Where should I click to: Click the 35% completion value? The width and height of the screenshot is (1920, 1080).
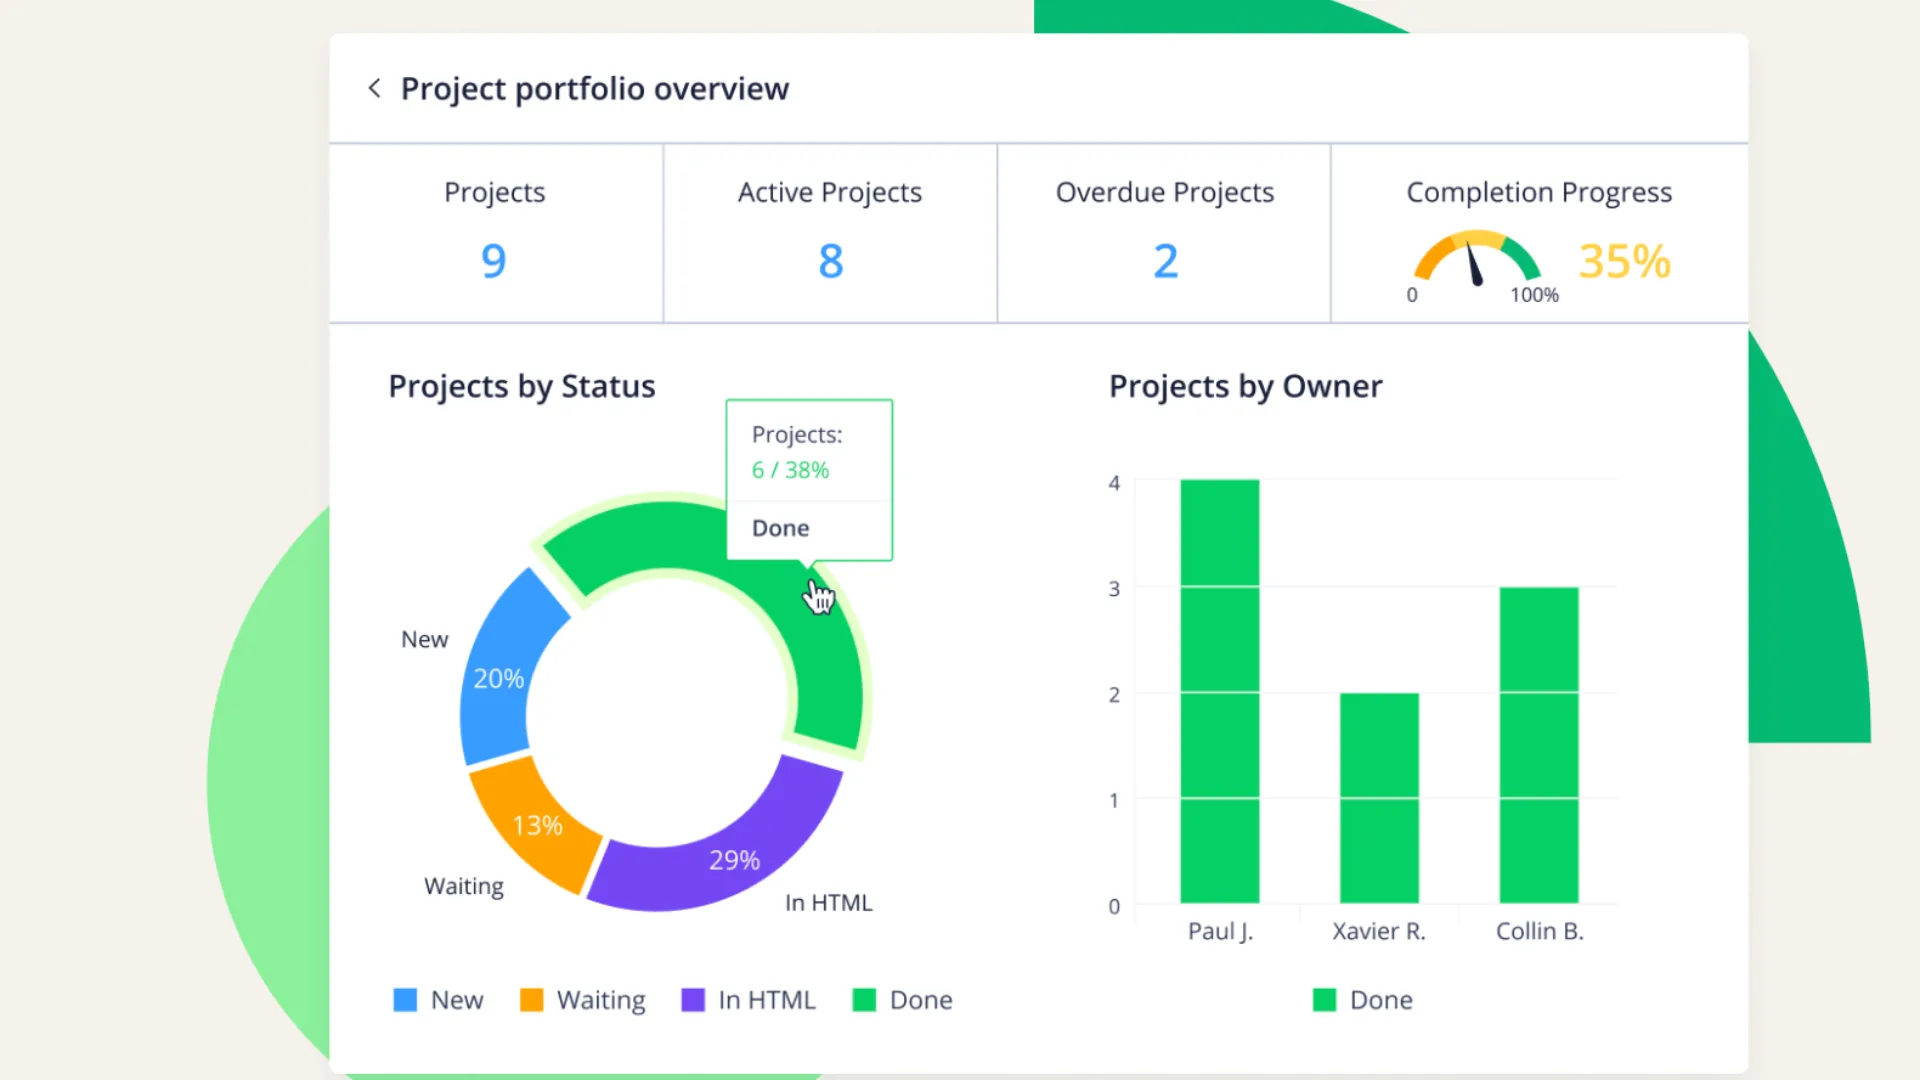(x=1624, y=261)
